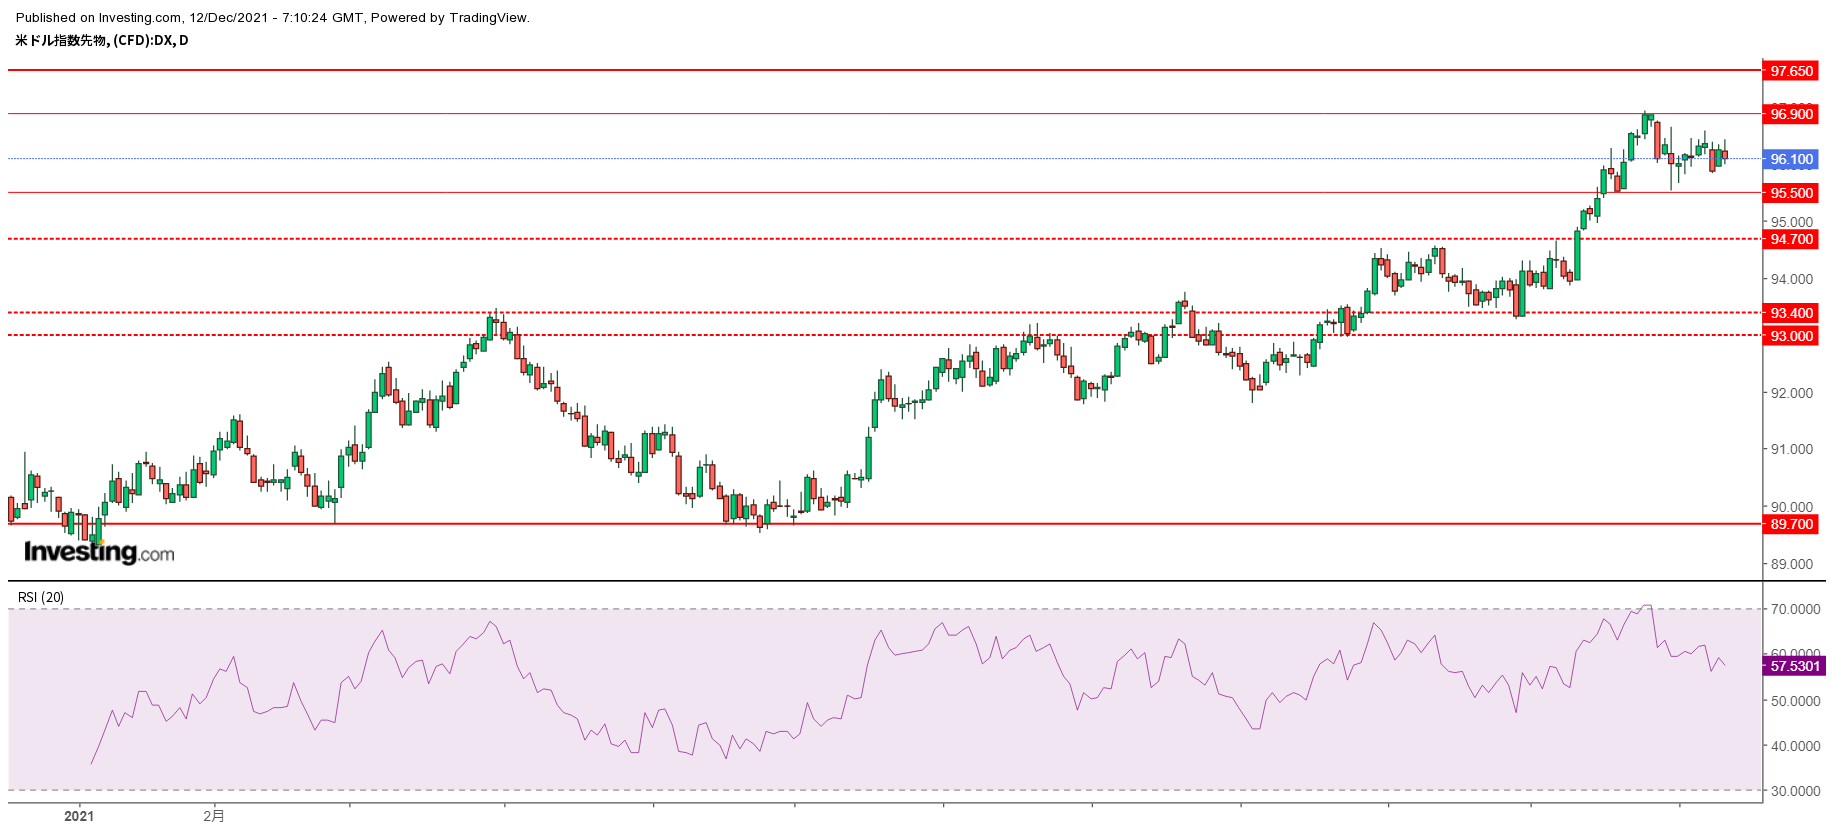Screen dimensions: 1833x831
Task: Select the purple 57.5301 RSI value label
Action: (x=1793, y=666)
